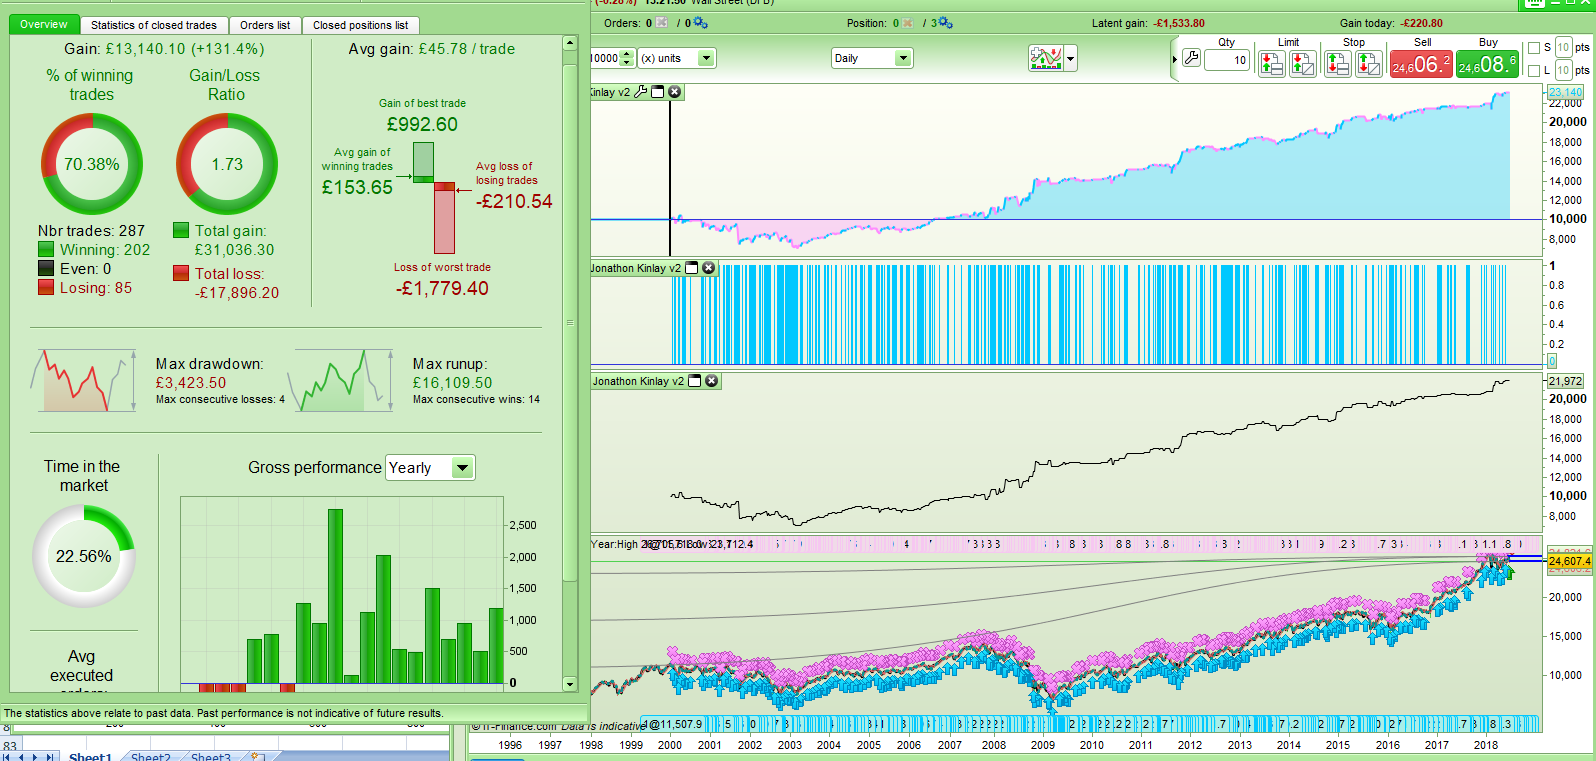1596x761 pixels.
Task: Close all positions with the Position X icon
Action: click(909, 23)
